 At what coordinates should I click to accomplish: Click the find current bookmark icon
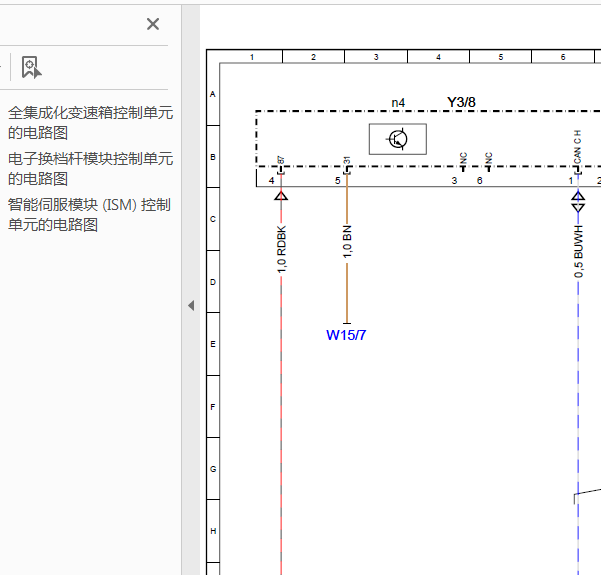point(31,67)
